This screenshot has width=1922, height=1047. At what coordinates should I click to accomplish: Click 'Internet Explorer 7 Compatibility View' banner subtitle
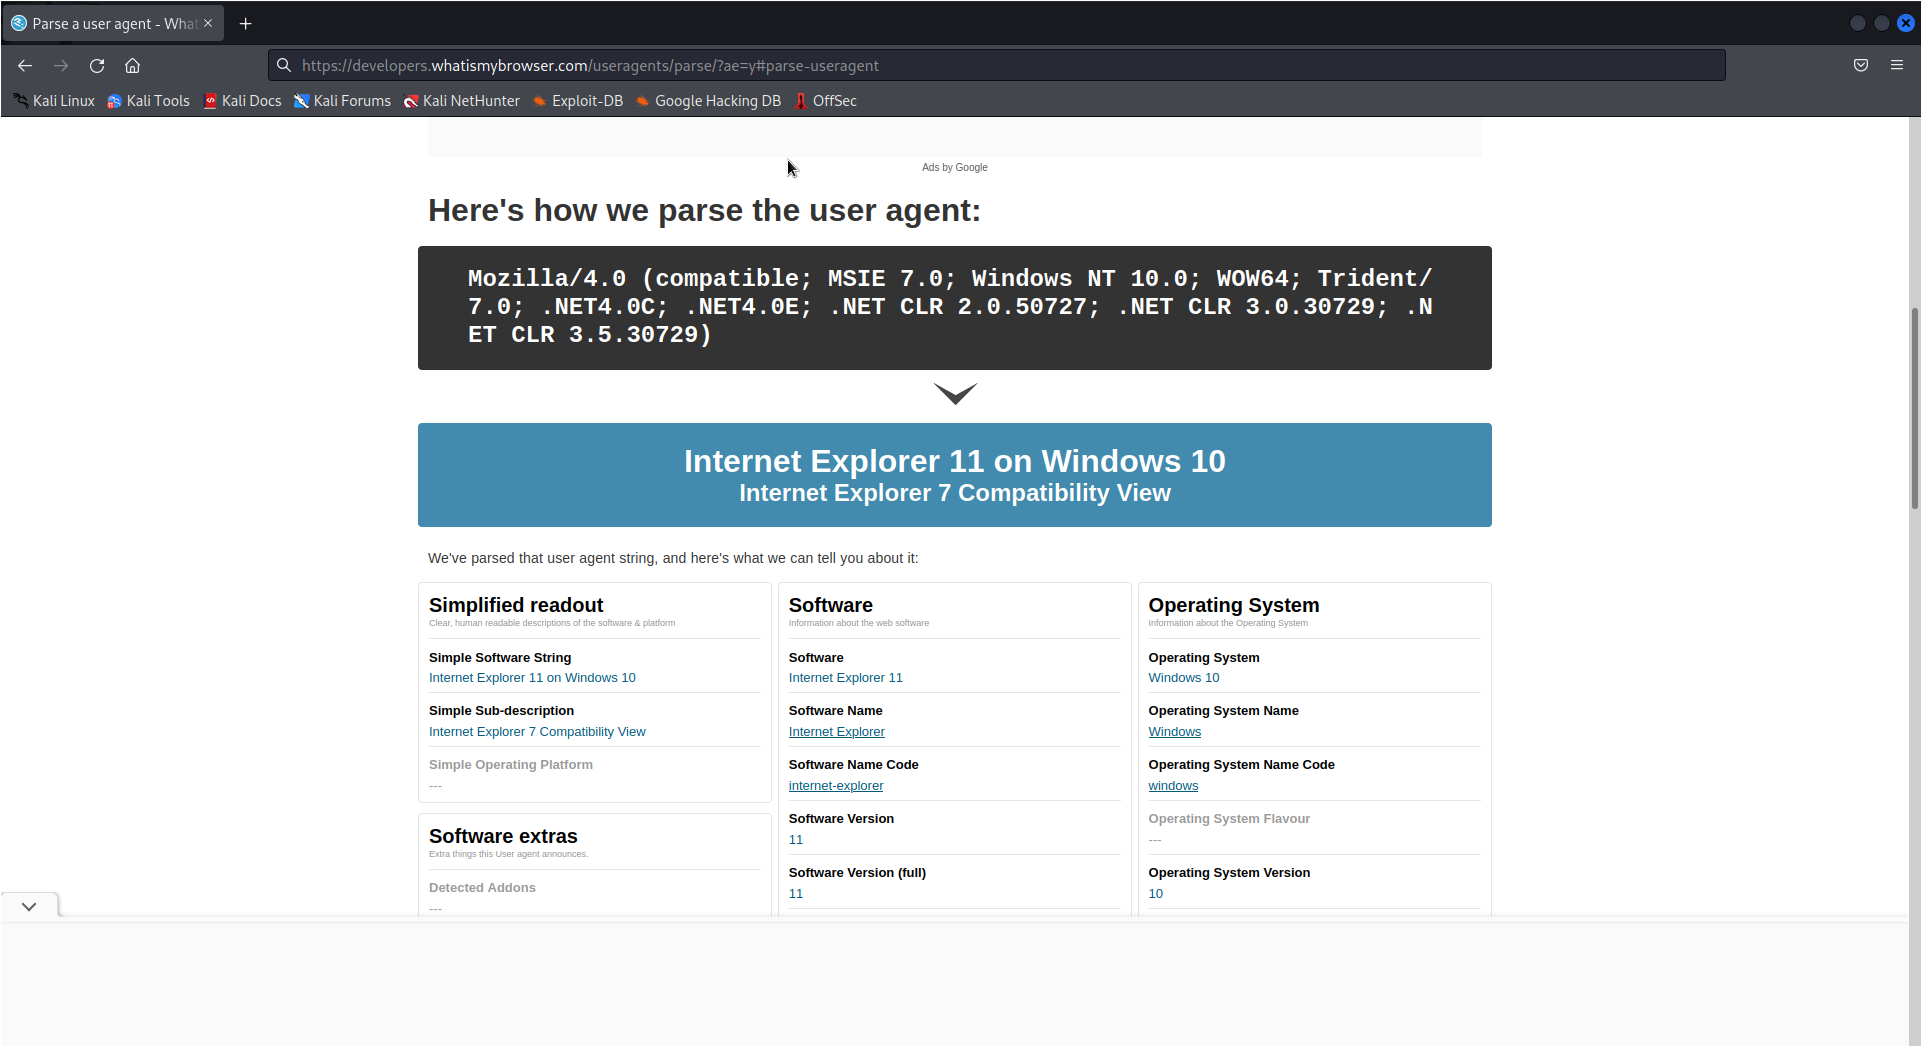(954, 493)
